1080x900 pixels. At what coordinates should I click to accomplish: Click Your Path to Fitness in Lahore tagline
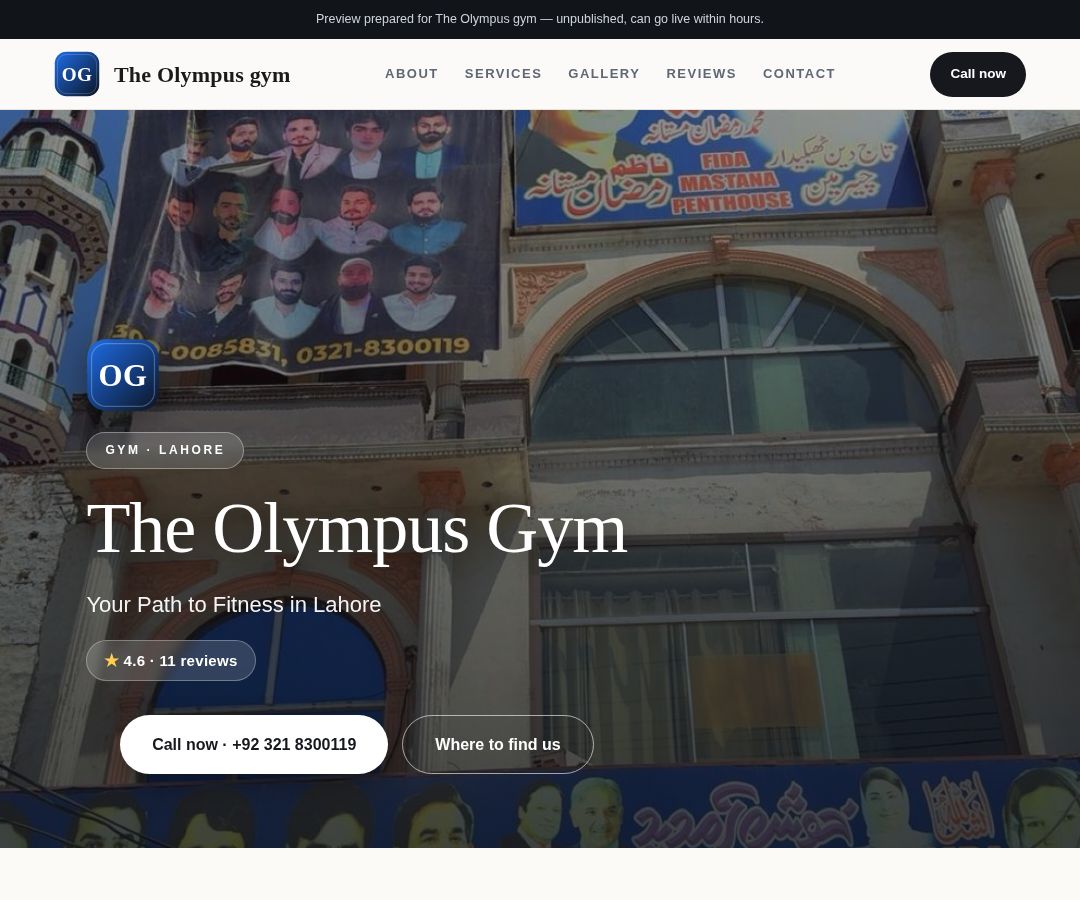(233, 605)
